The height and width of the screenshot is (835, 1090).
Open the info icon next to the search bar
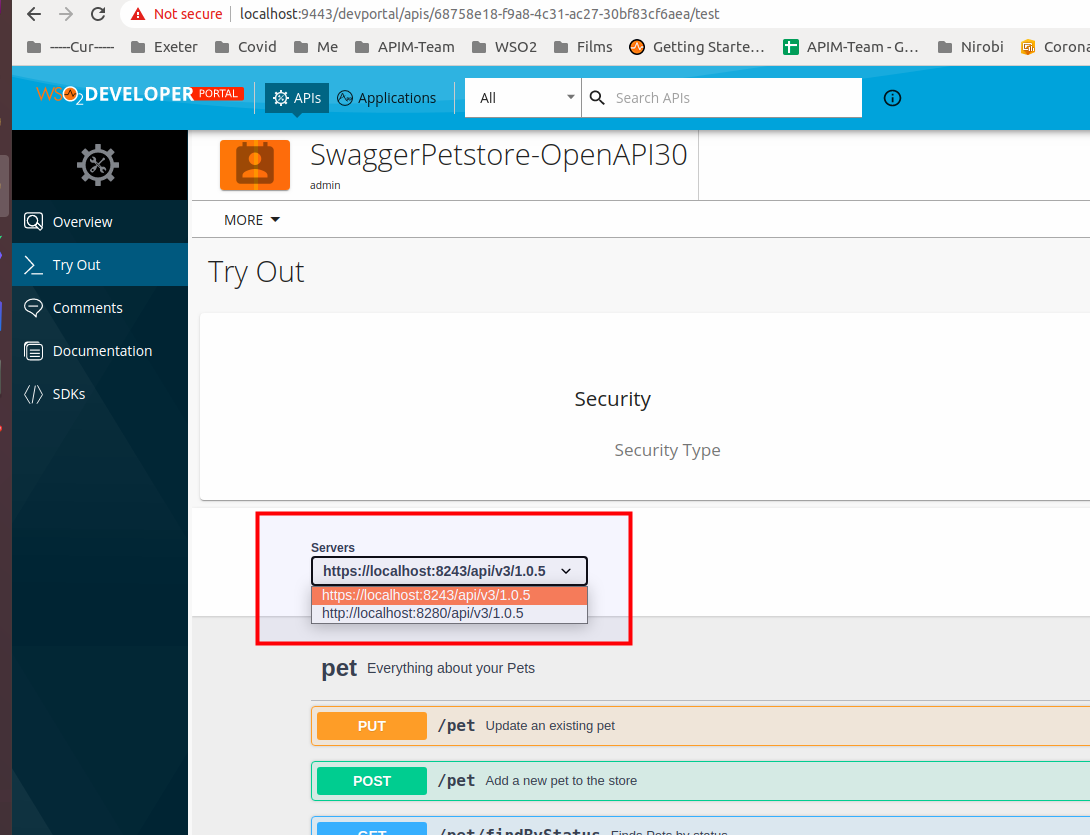[x=892, y=97]
